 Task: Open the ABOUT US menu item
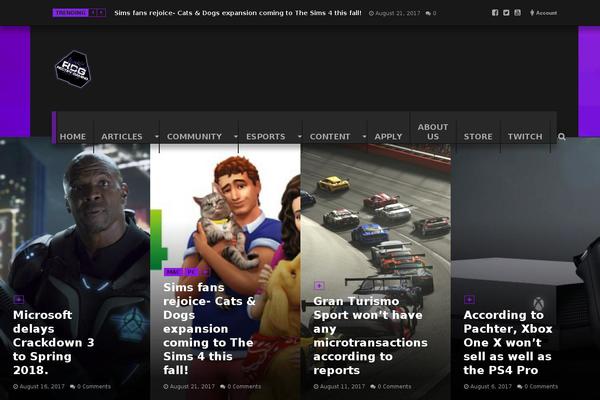(433, 132)
